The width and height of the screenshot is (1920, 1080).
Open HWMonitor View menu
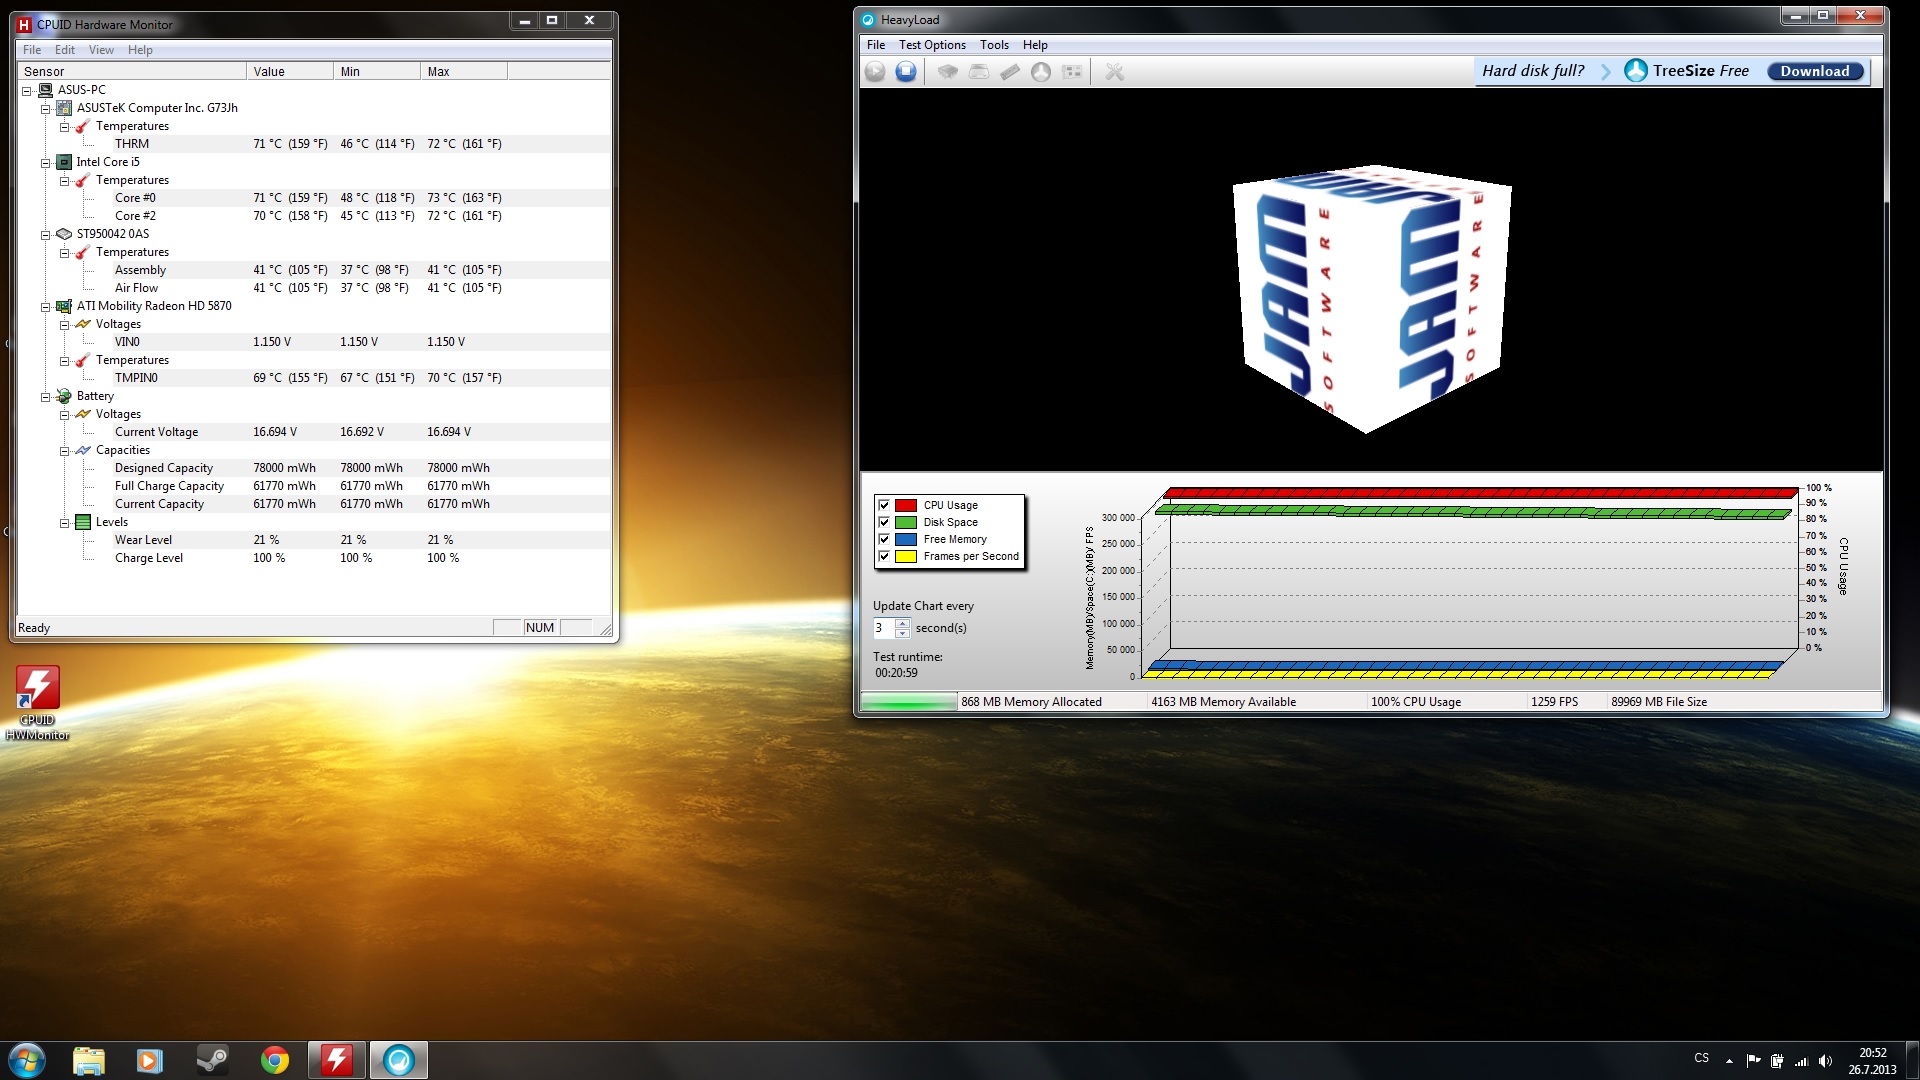click(x=101, y=50)
